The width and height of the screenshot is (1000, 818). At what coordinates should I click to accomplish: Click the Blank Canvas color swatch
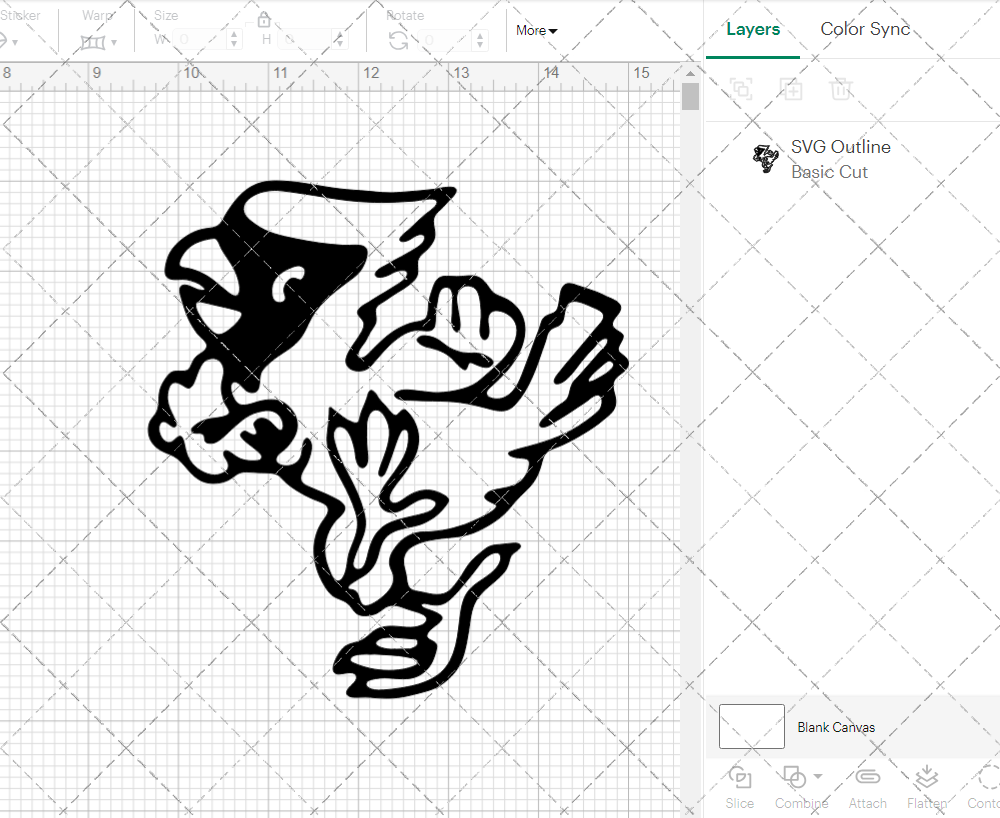click(x=752, y=726)
